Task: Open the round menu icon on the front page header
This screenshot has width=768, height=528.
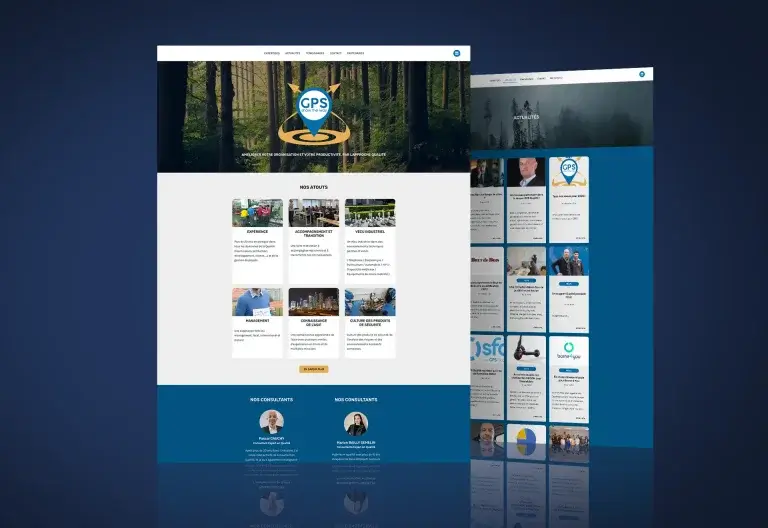Action: [456, 53]
